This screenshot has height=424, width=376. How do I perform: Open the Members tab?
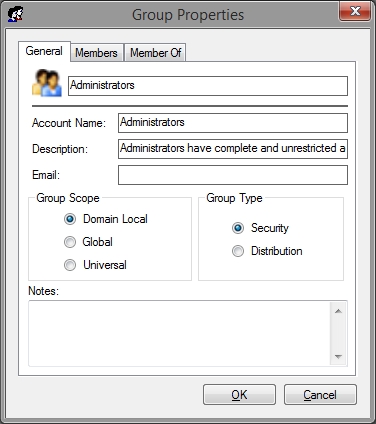coord(96,53)
